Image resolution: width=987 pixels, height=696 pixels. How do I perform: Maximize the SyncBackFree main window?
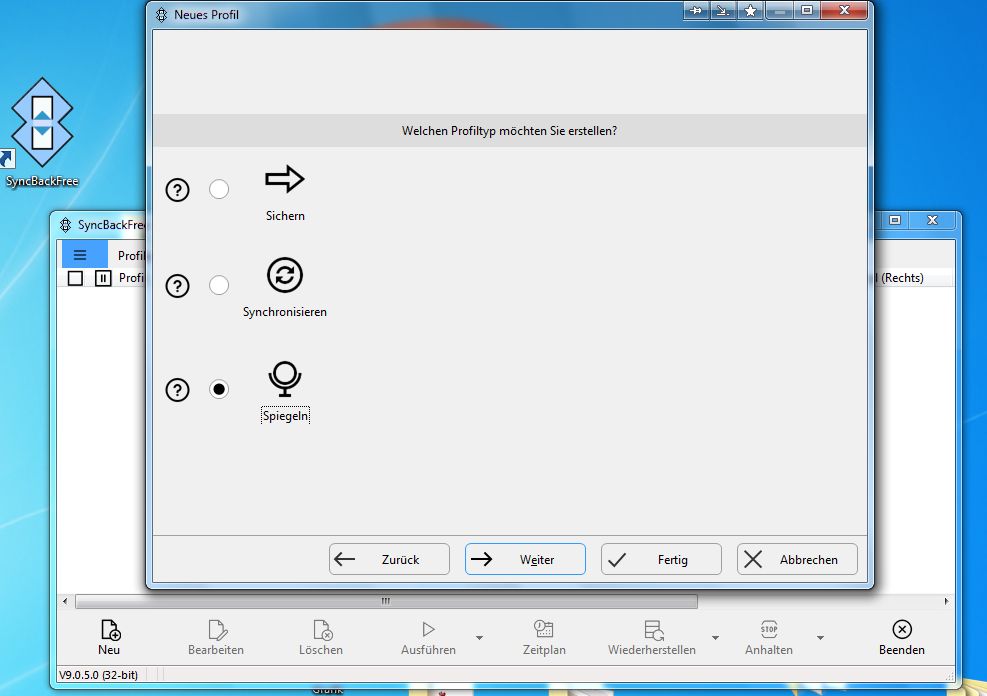[x=894, y=220]
